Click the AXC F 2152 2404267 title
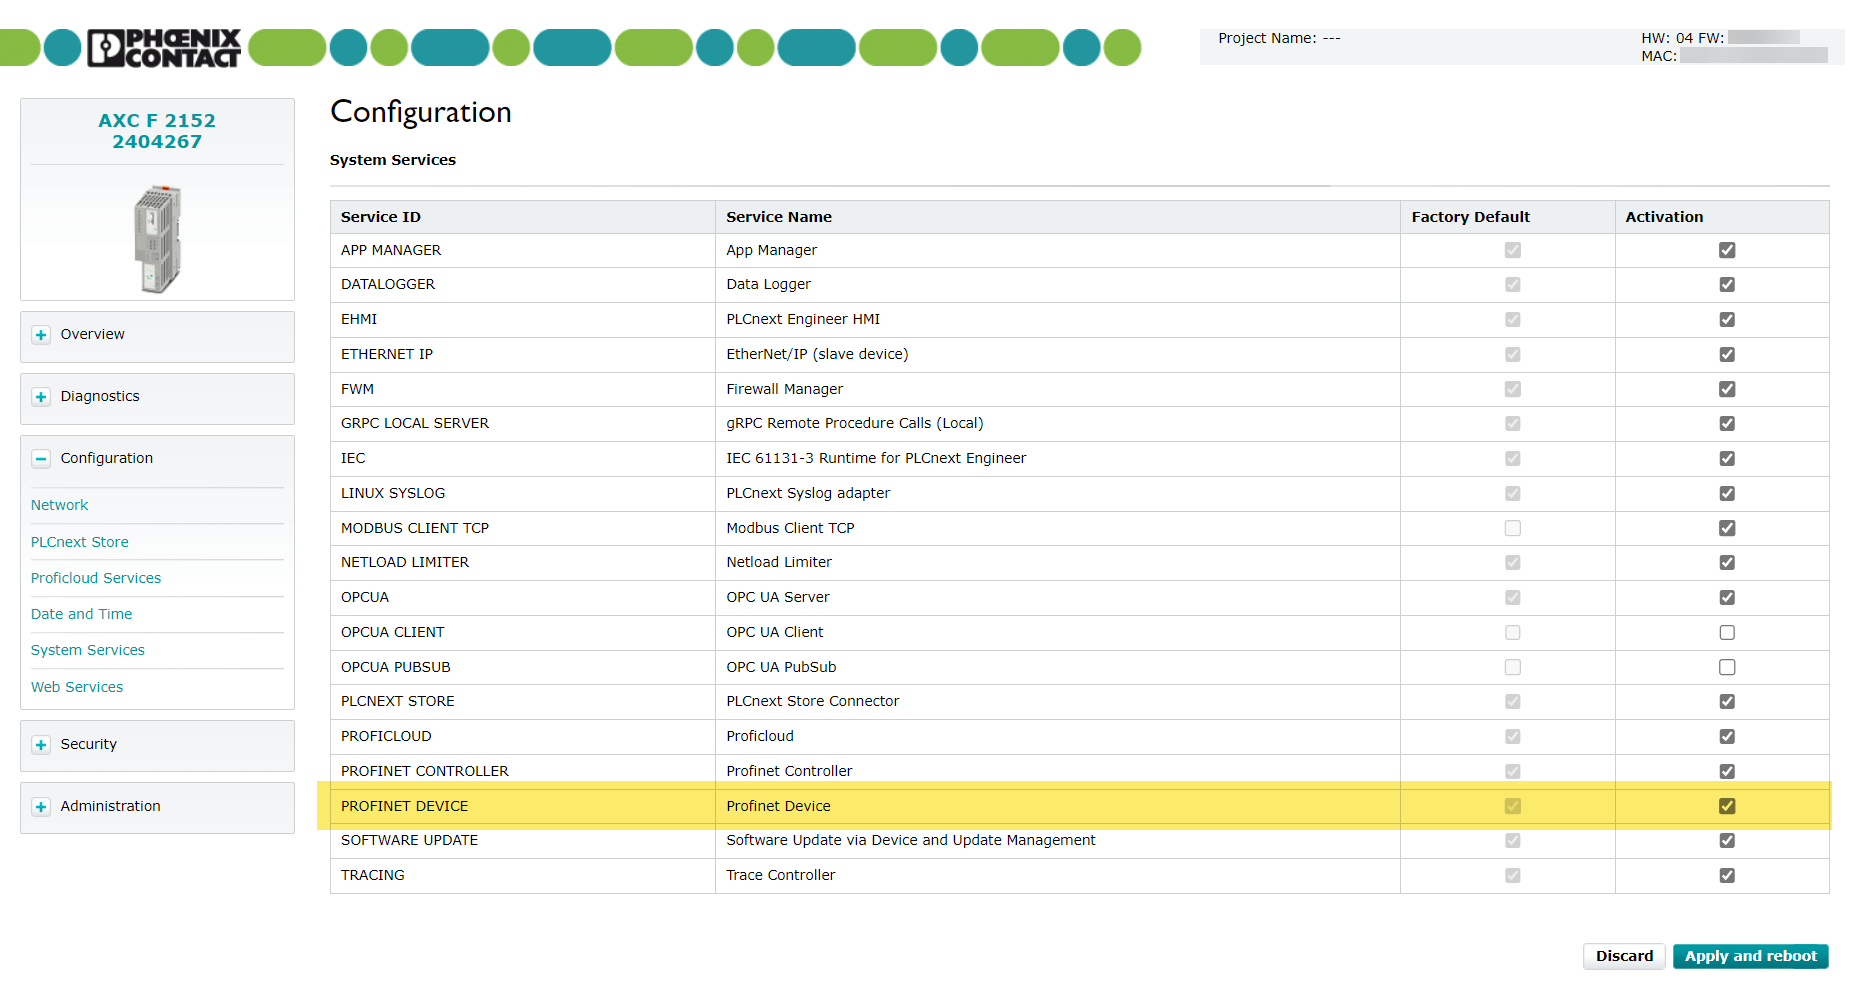Viewport: 1864px width, 989px height. point(157,131)
